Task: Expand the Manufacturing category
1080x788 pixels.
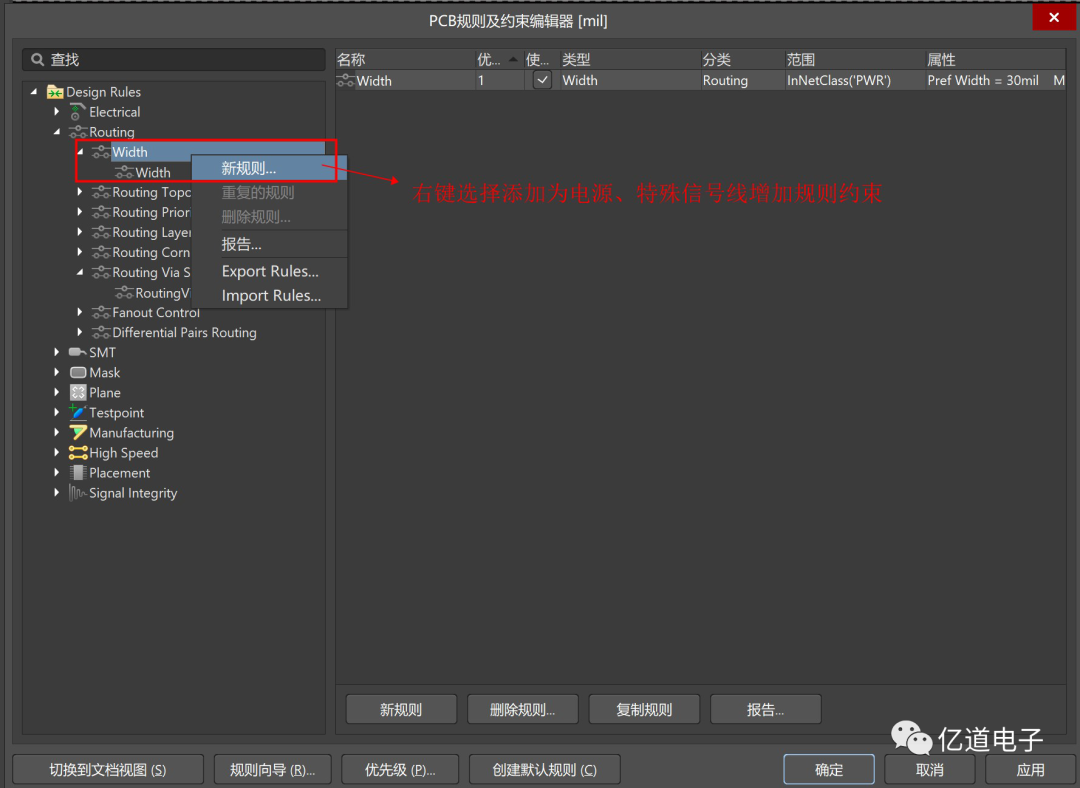Action: click(57, 432)
